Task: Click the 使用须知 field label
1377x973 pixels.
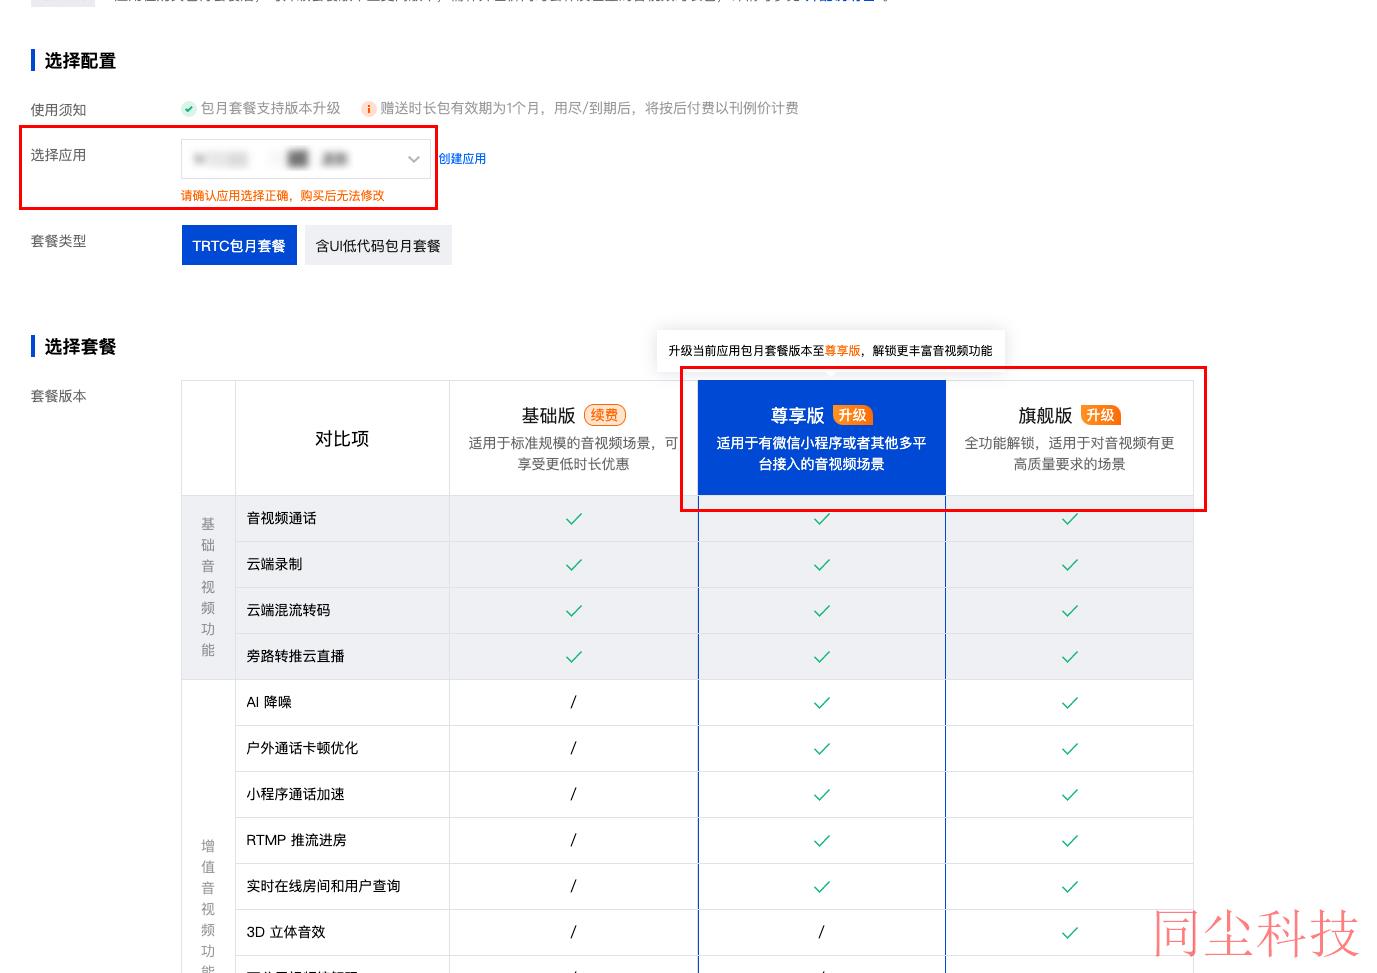Action: (58, 110)
